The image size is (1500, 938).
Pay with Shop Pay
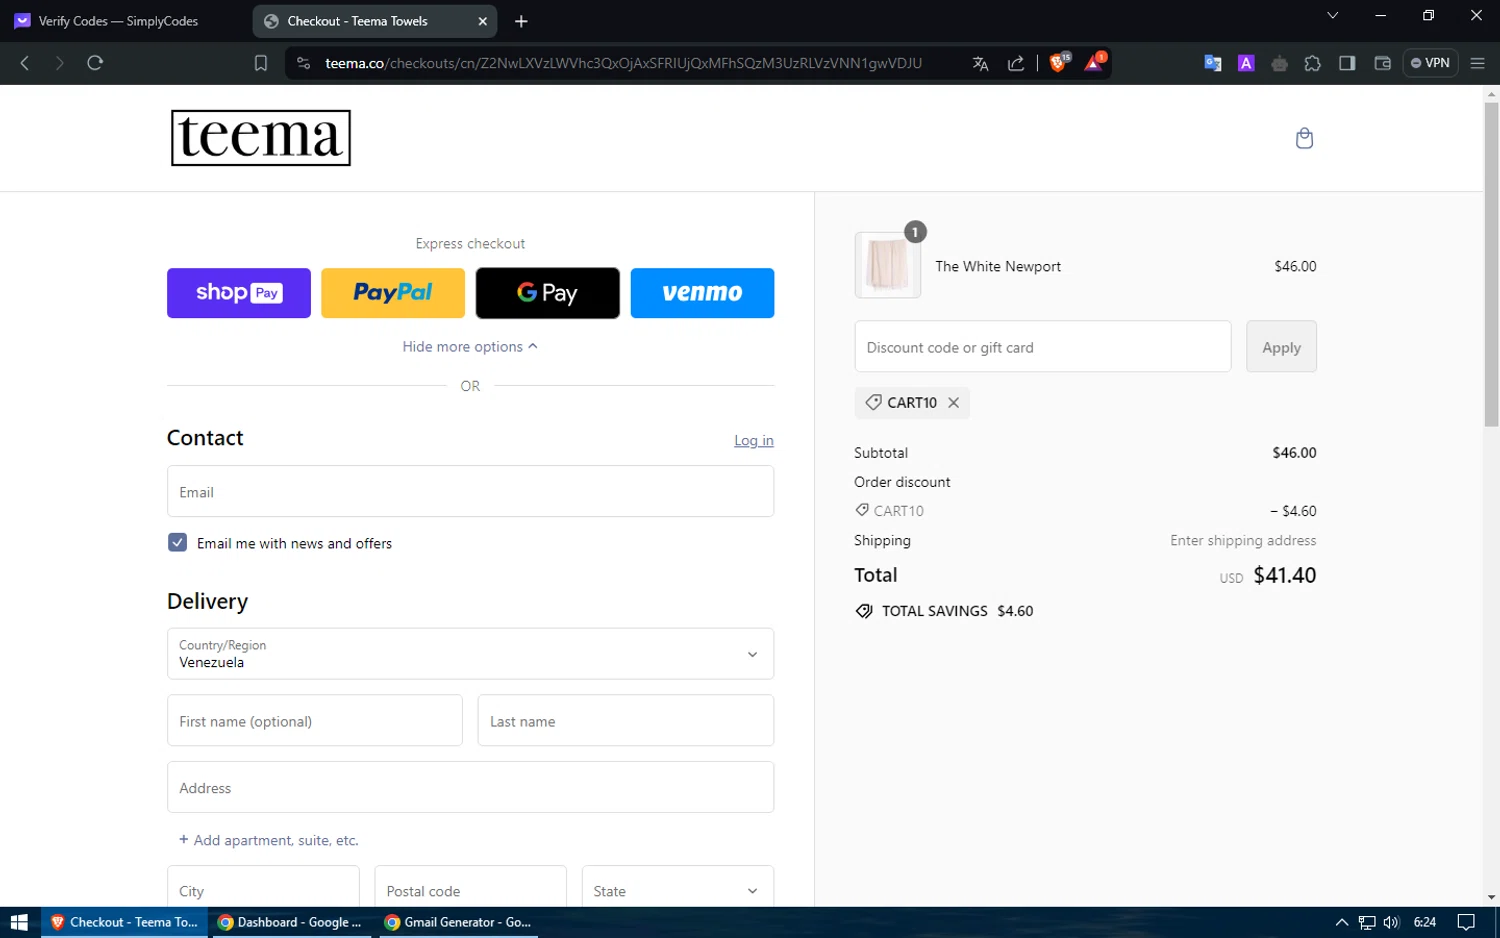tap(239, 293)
